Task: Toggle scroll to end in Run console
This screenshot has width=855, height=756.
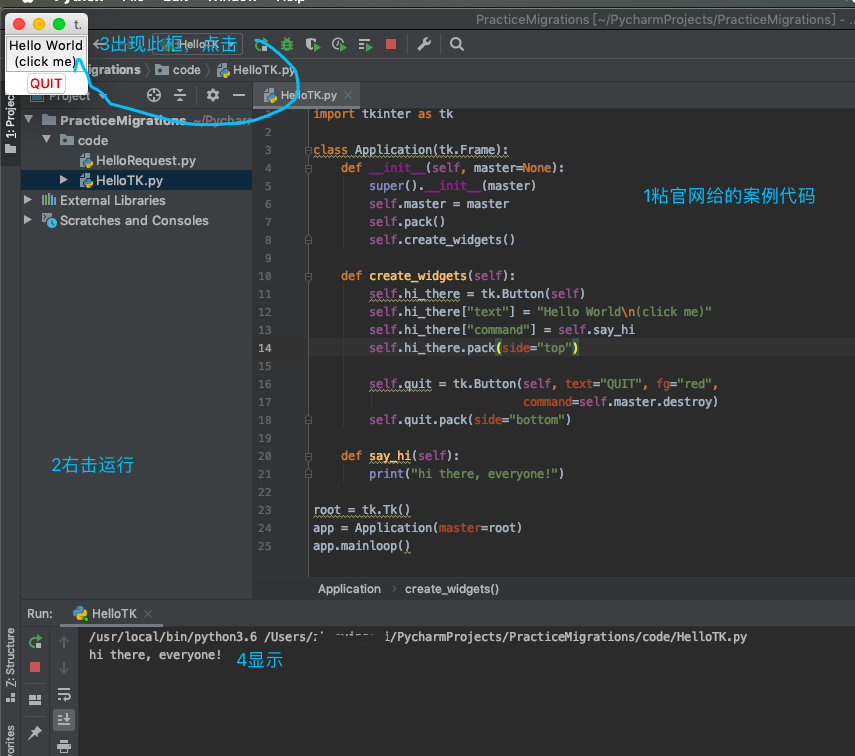Action: (64, 720)
